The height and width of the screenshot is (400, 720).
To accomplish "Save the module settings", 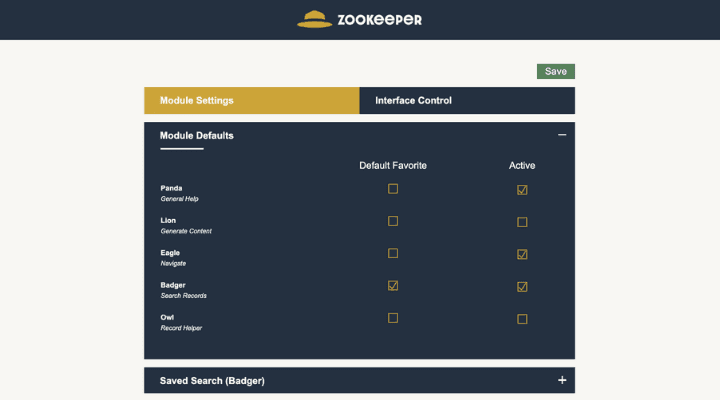I will coord(556,71).
